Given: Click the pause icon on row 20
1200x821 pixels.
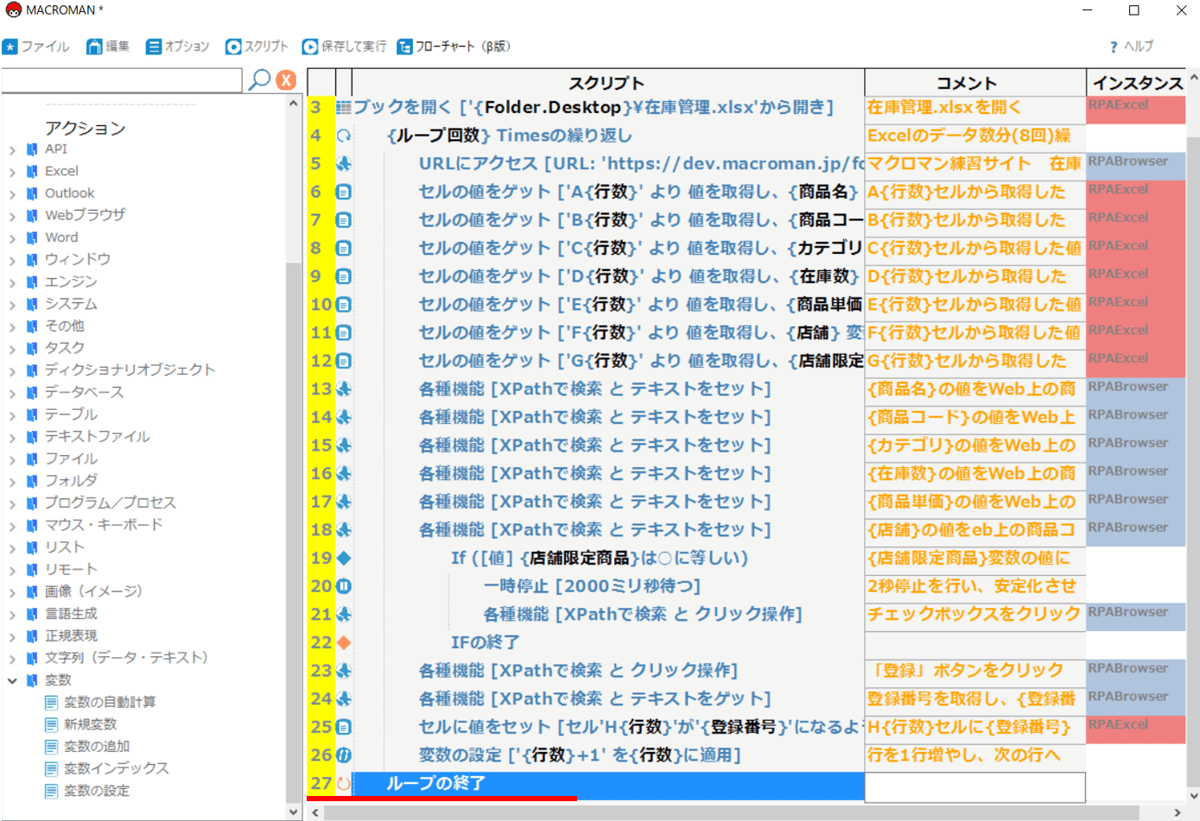Looking at the screenshot, I should 344,586.
